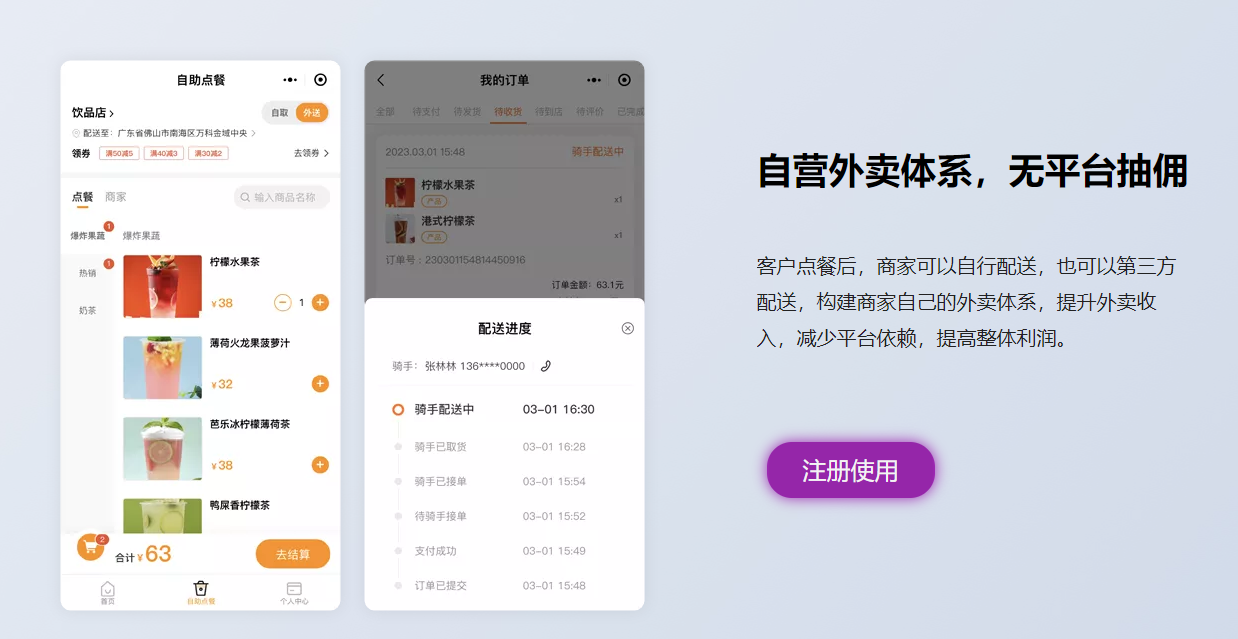The image size is (1238, 639).
Task: Open the three-dots menu on 自助点餐 header
Action: coord(290,80)
